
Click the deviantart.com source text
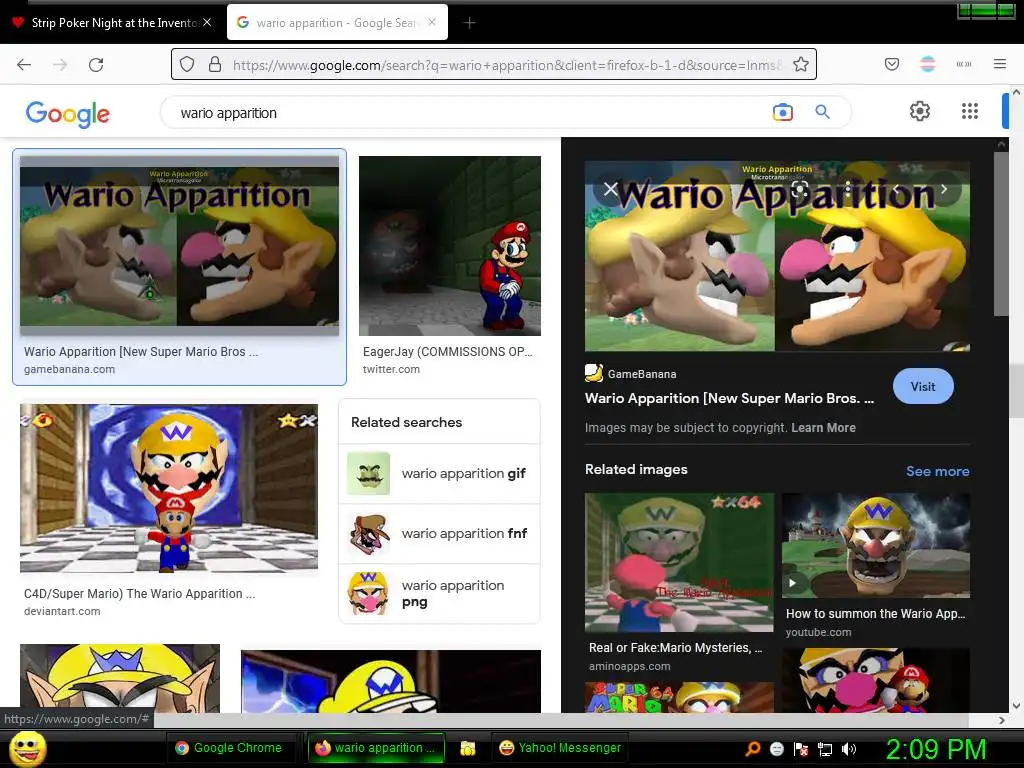62,611
